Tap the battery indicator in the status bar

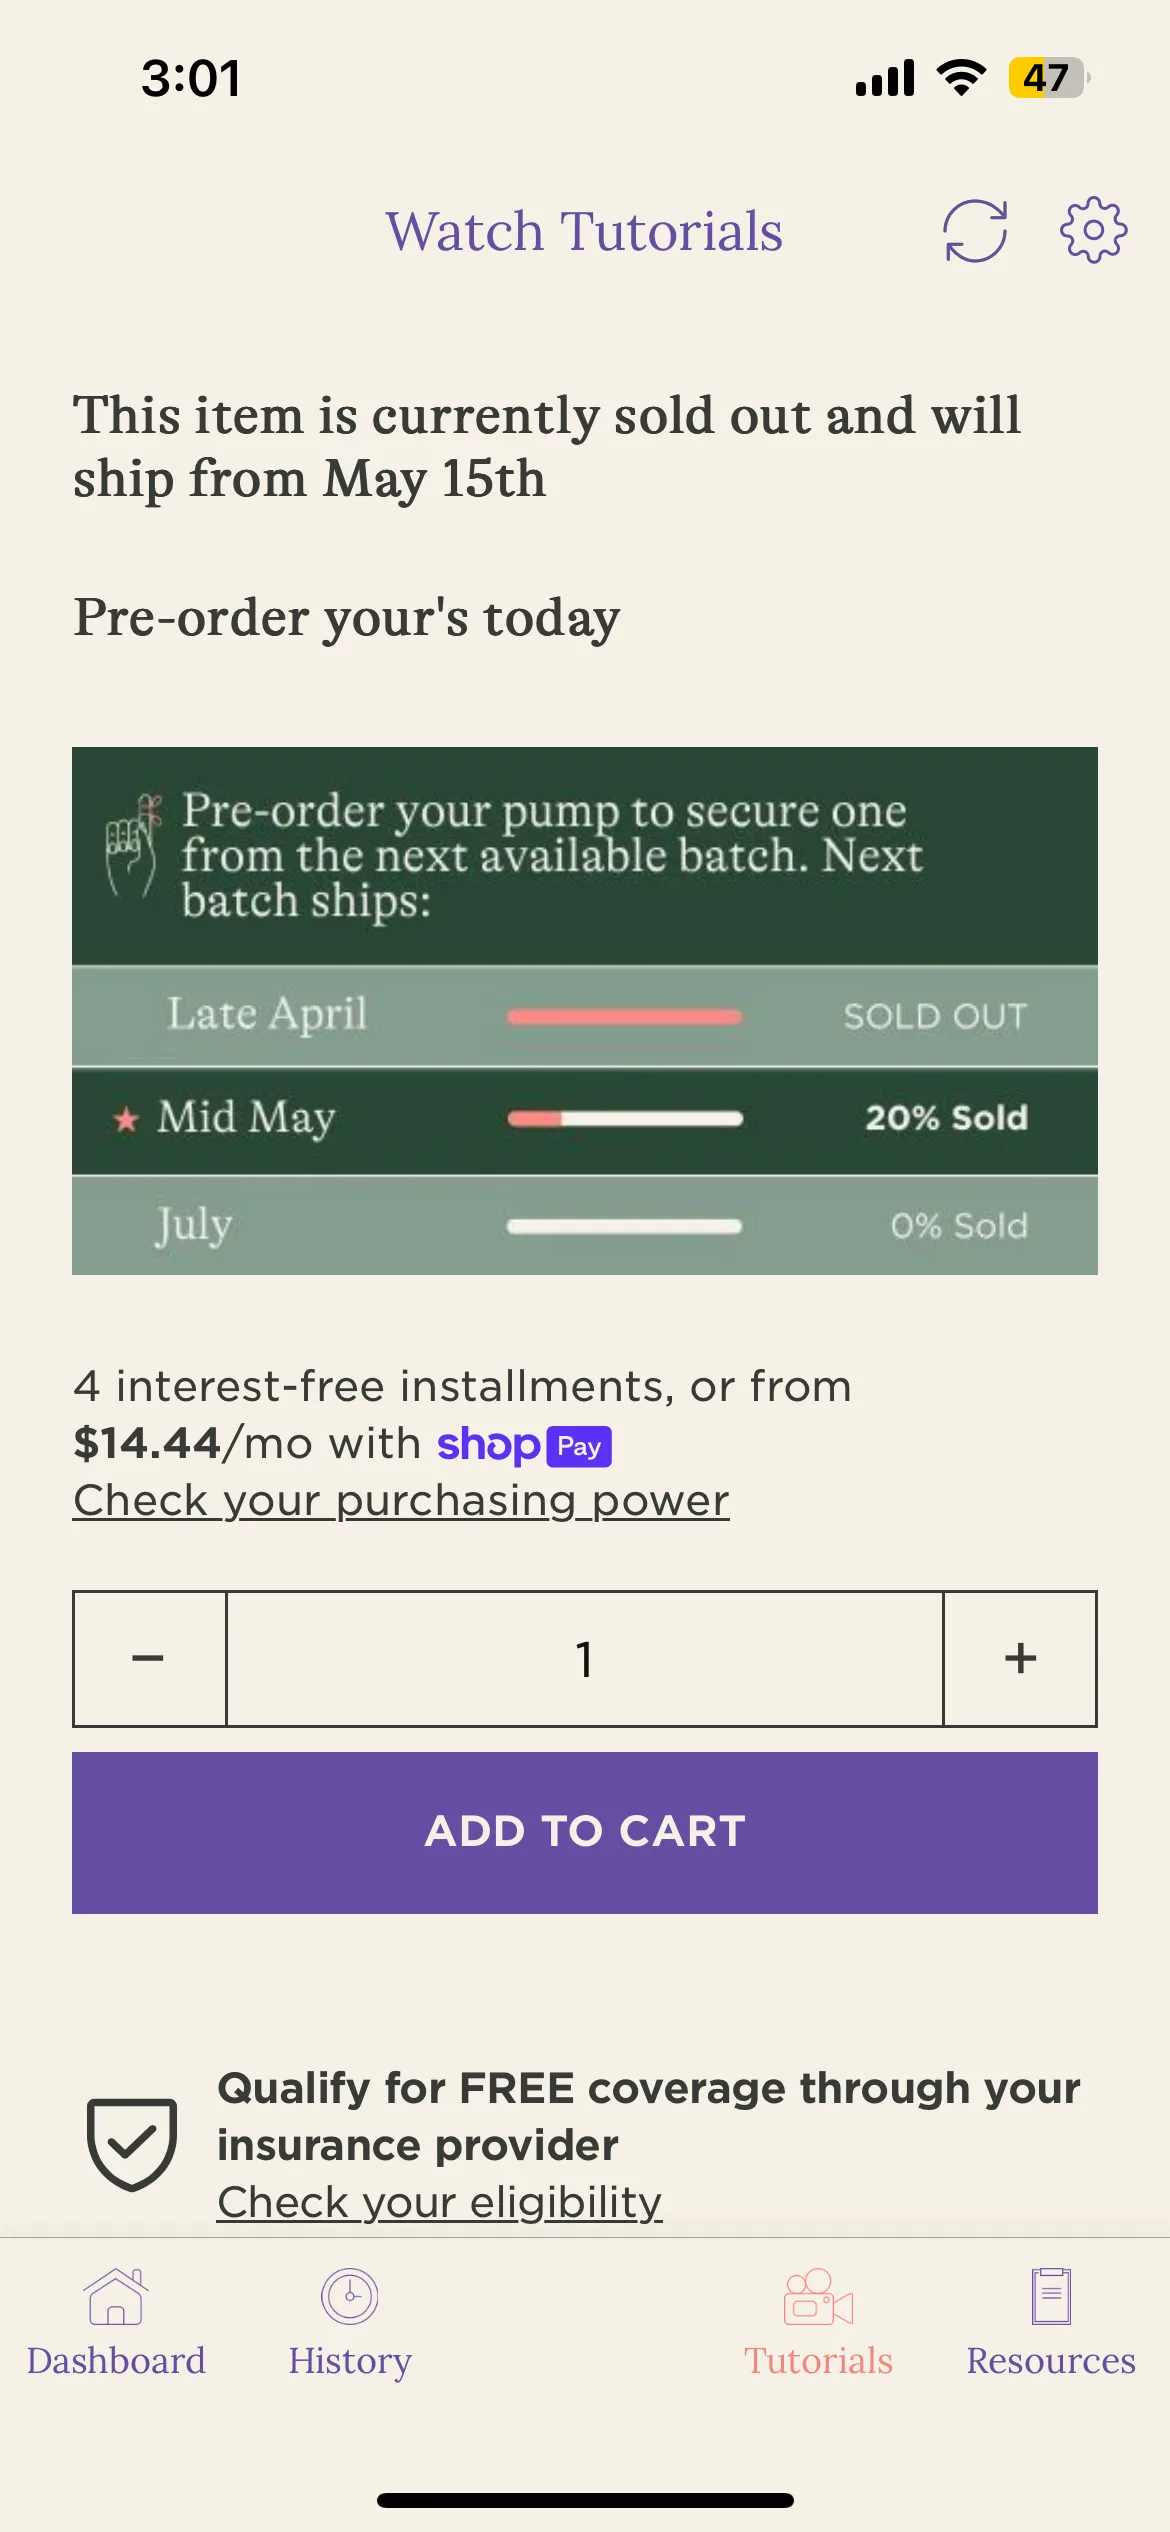click(x=1049, y=77)
